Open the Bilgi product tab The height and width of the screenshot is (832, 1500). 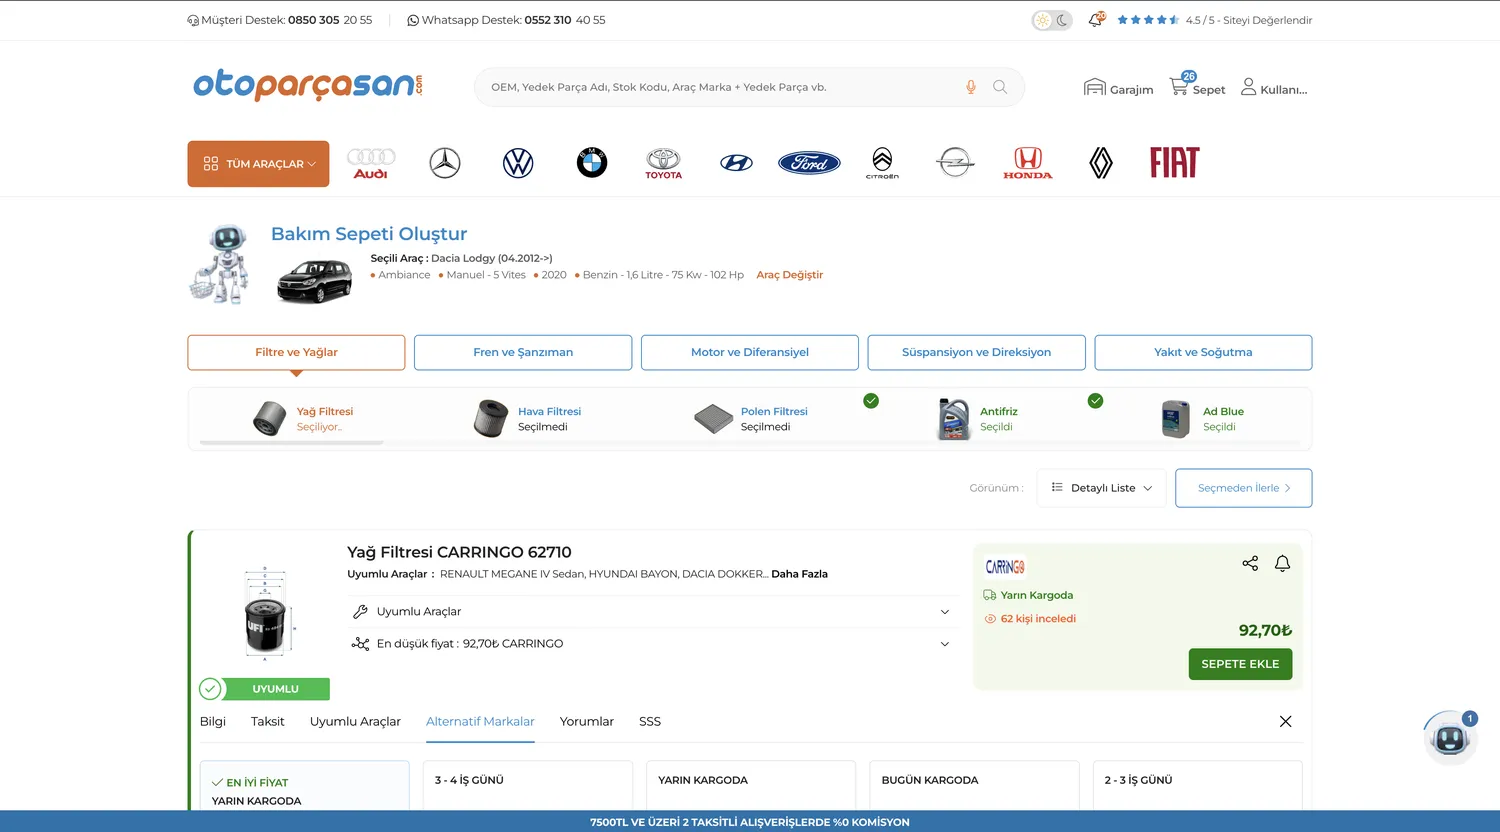click(x=213, y=722)
